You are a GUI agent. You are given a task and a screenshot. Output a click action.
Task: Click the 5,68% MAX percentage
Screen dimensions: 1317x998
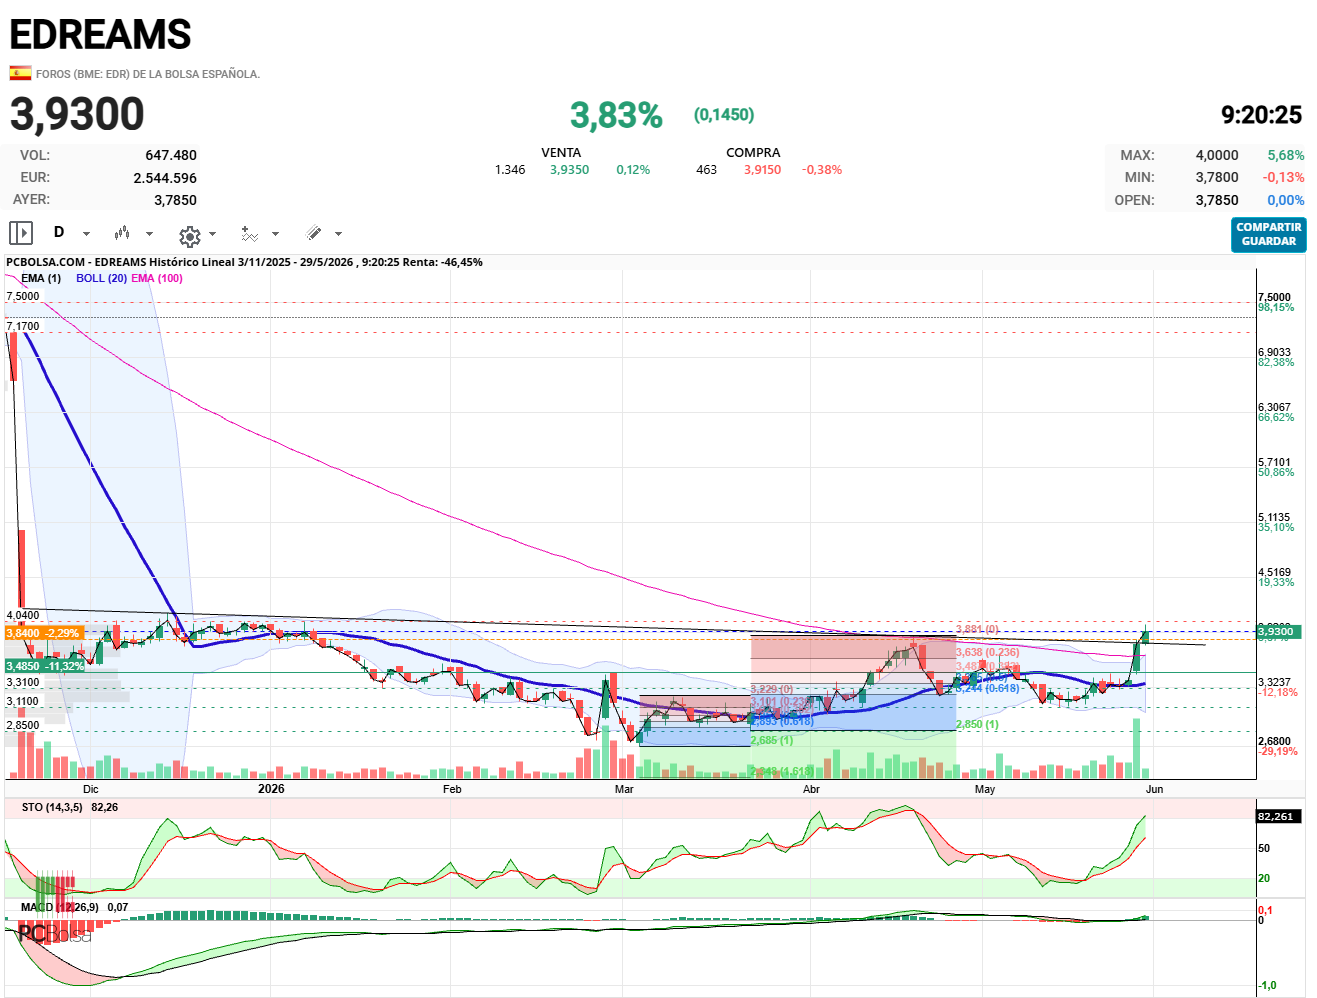pyautogui.click(x=1286, y=155)
